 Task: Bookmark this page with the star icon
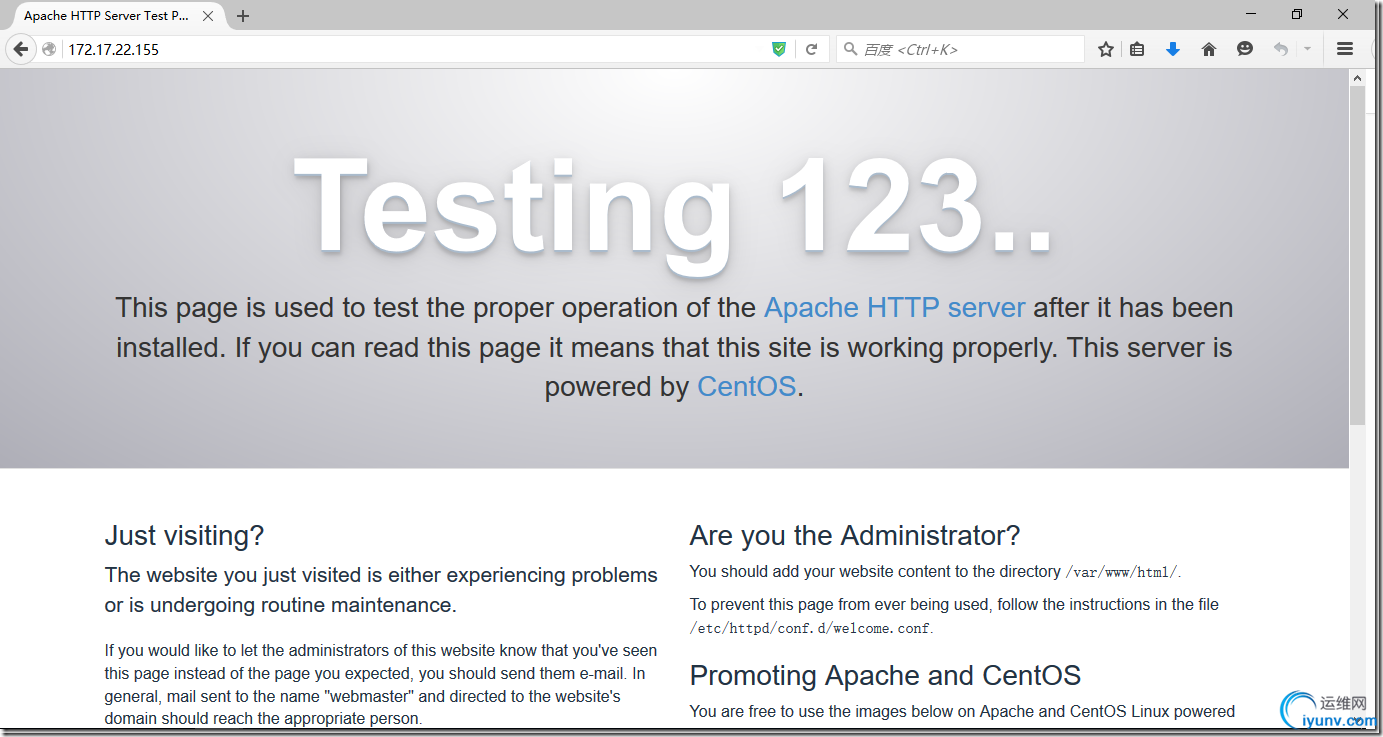(1105, 49)
